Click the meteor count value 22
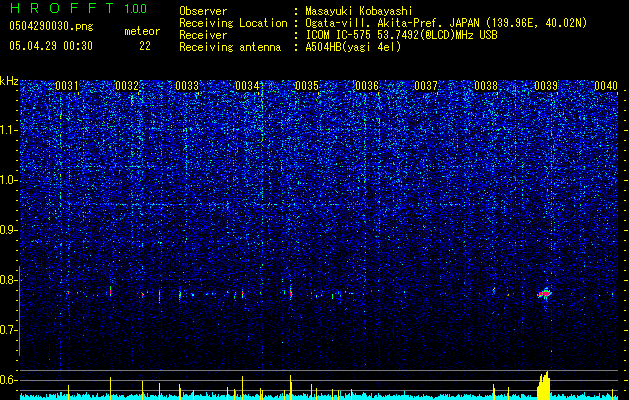 145,46
